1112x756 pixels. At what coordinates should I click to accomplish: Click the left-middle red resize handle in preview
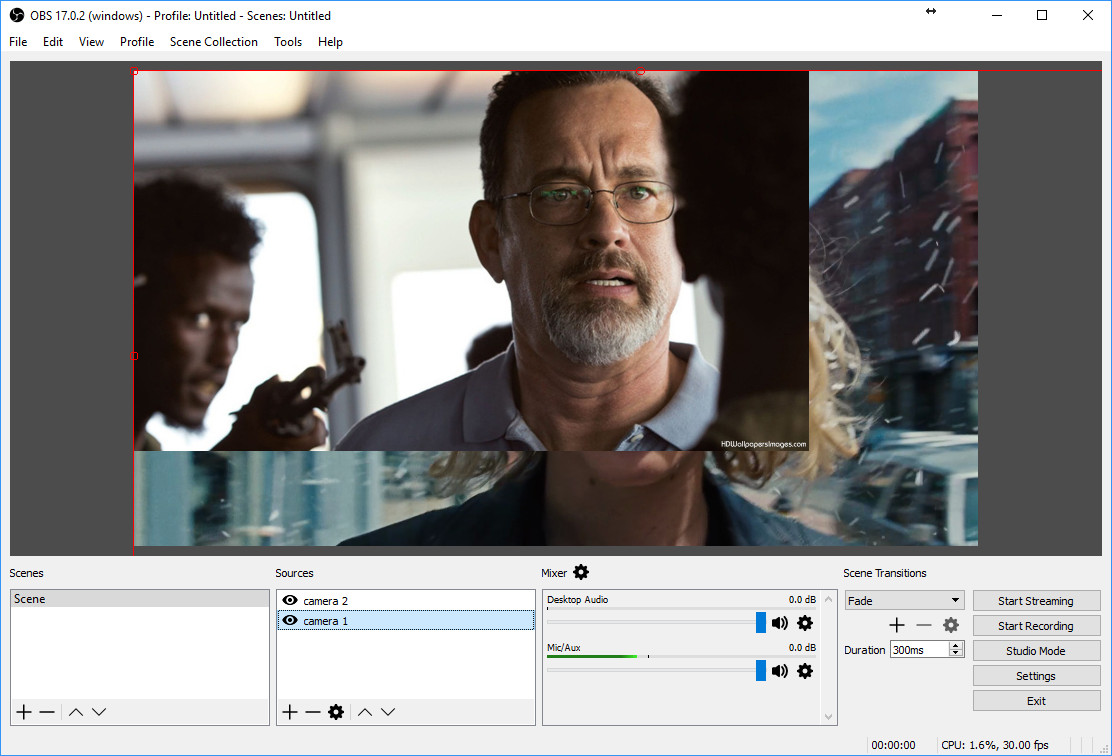(135, 356)
